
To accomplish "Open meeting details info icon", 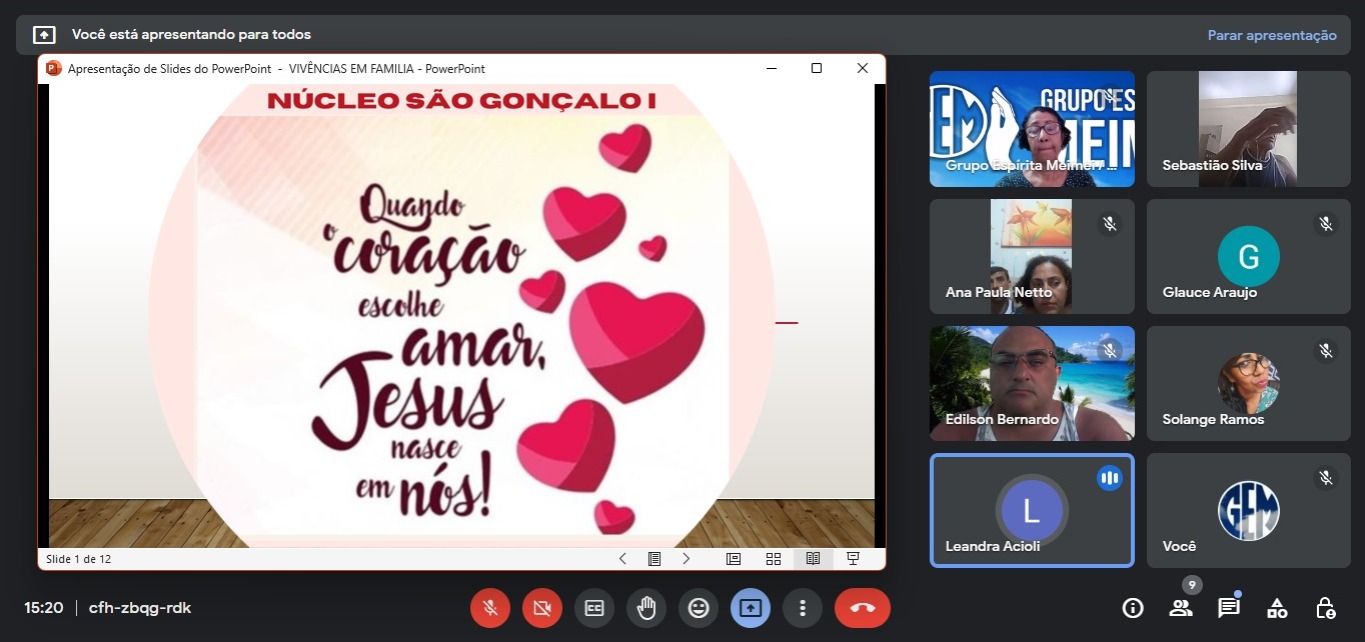I will (1132, 608).
